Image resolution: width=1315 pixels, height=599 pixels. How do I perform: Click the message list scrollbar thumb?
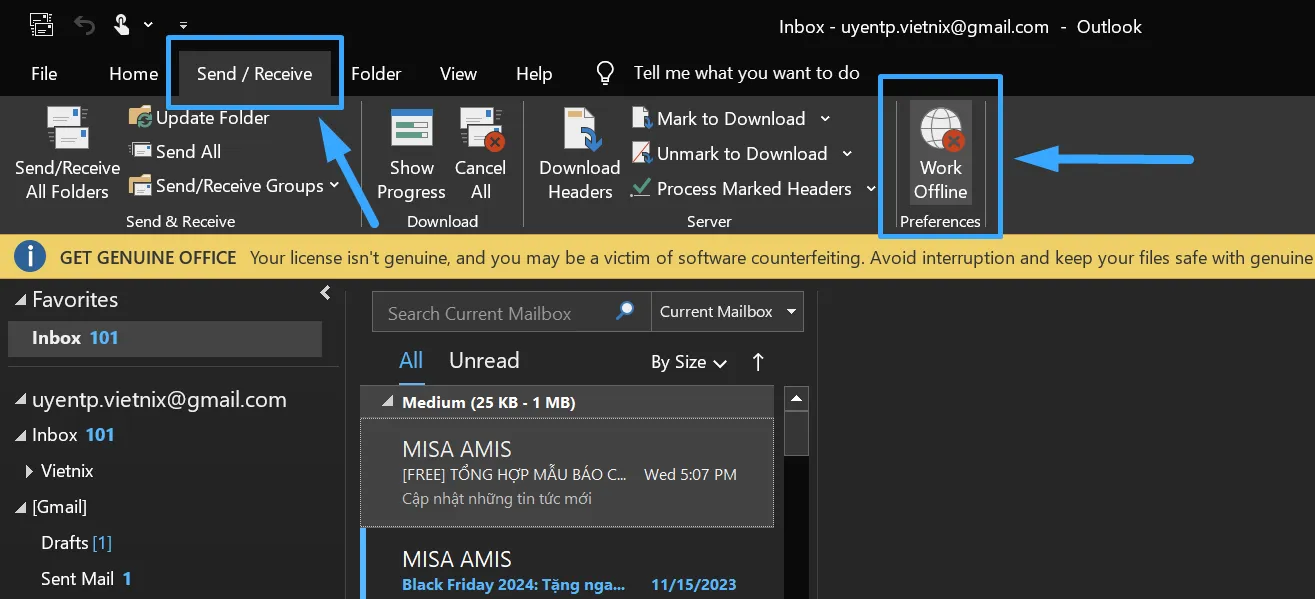(x=796, y=434)
